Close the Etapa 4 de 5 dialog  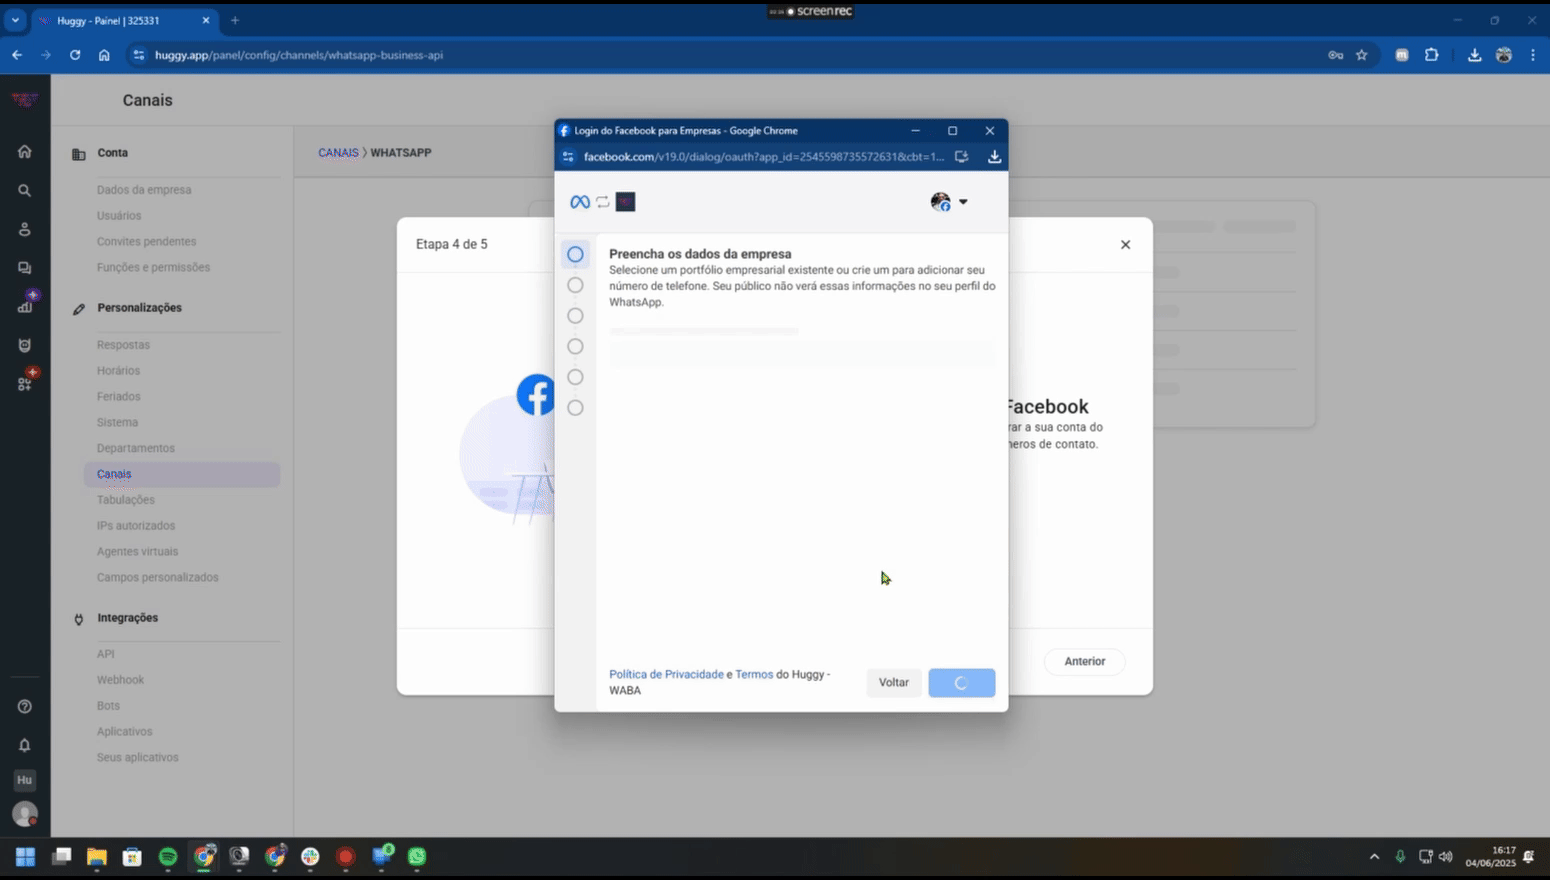tap(1125, 244)
